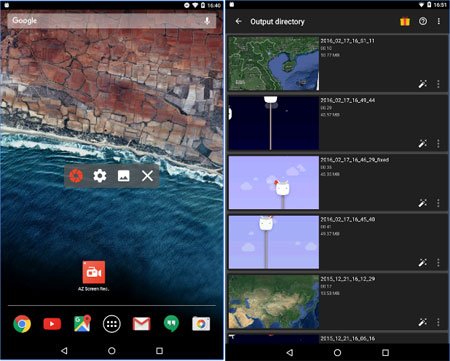Open the three-dot menu for 2015_12_21_16_12_29
This screenshot has width=450, height=361.
(438, 322)
